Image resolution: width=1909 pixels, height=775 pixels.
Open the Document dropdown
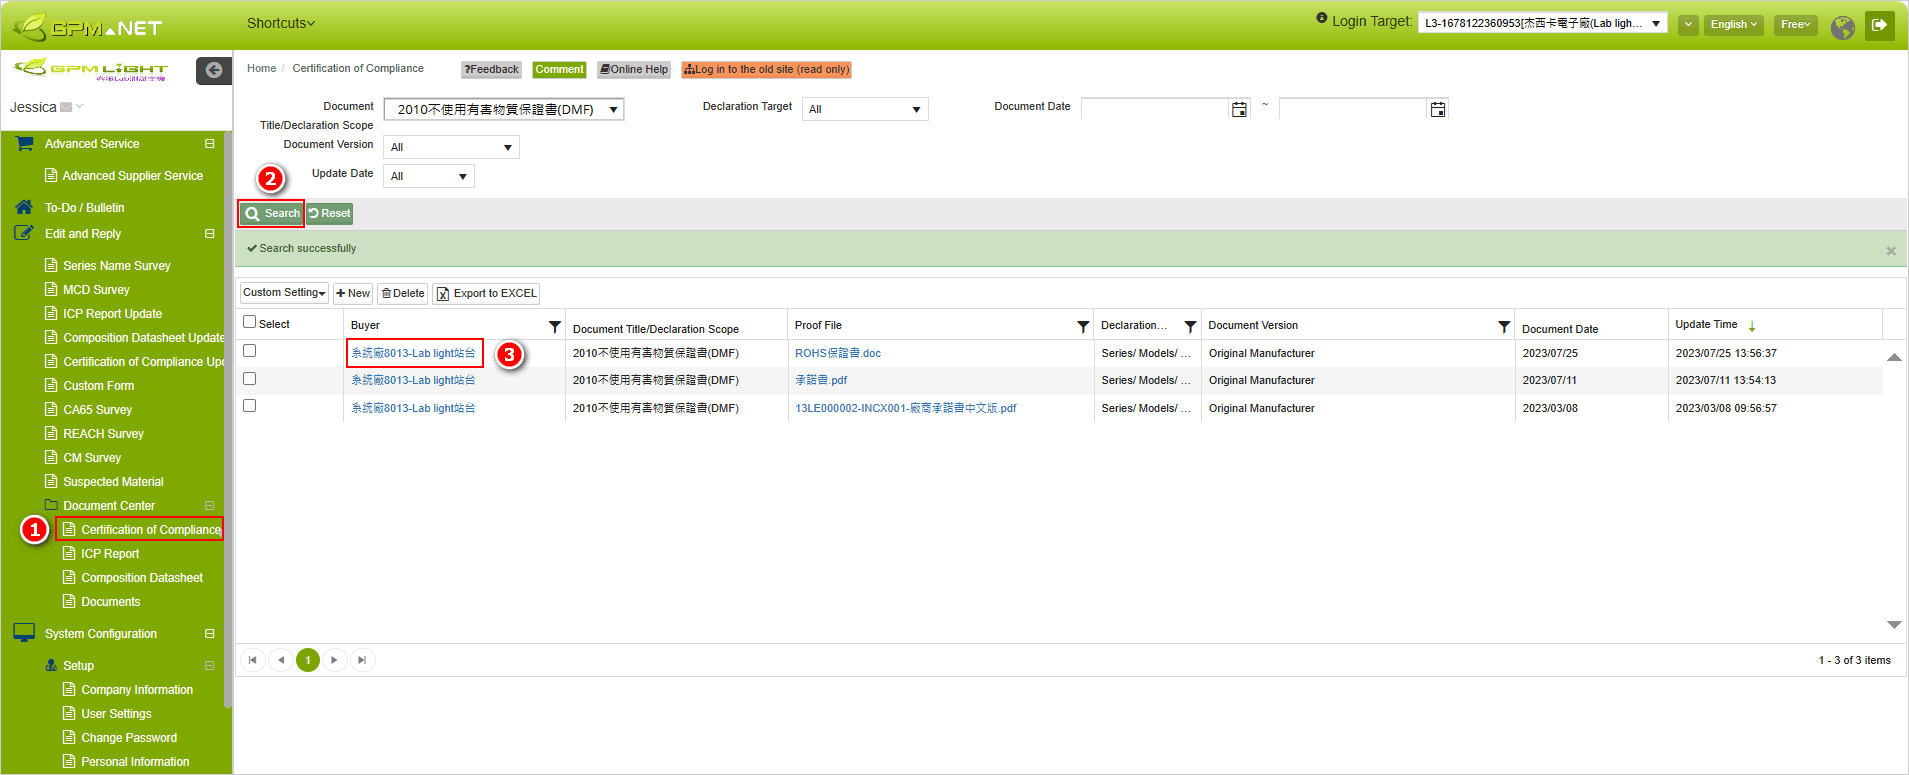click(x=504, y=109)
